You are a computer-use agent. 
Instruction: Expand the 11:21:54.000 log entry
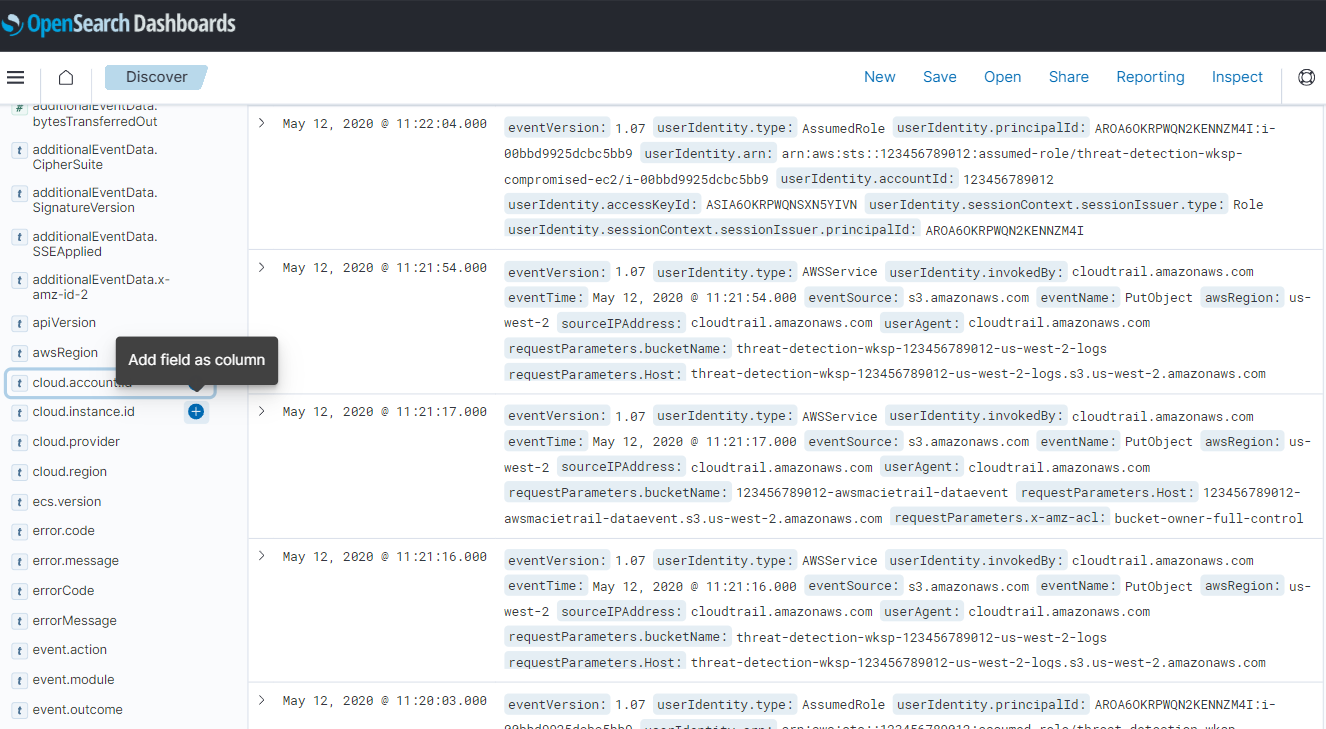pos(262,268)
